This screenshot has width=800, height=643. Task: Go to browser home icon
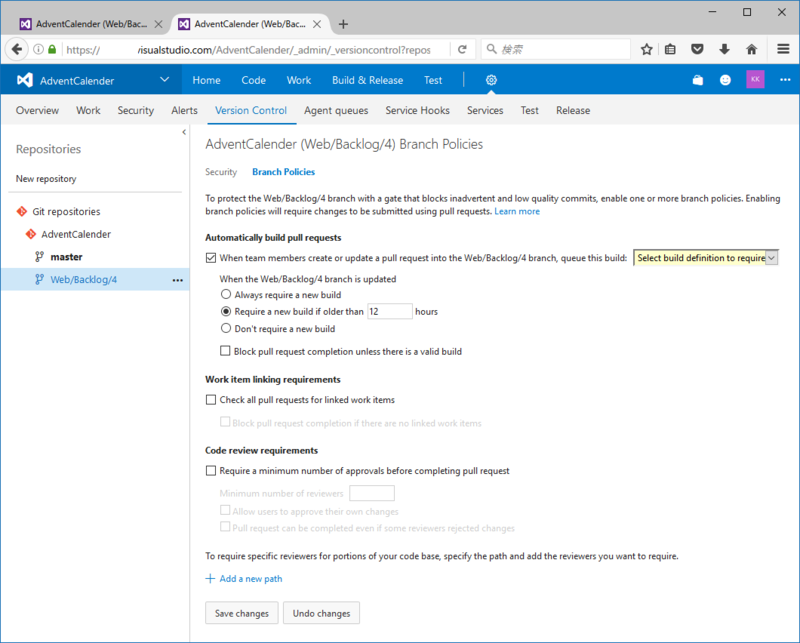pos(751,50)
